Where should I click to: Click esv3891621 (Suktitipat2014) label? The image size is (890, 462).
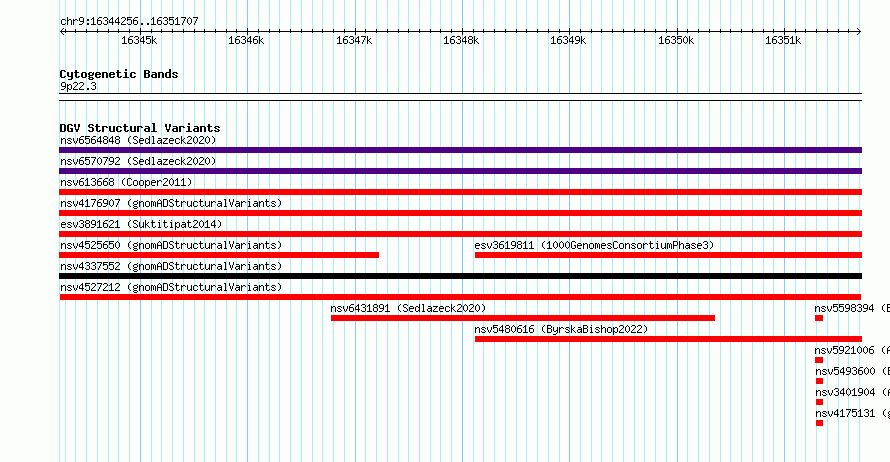(141, 224)
